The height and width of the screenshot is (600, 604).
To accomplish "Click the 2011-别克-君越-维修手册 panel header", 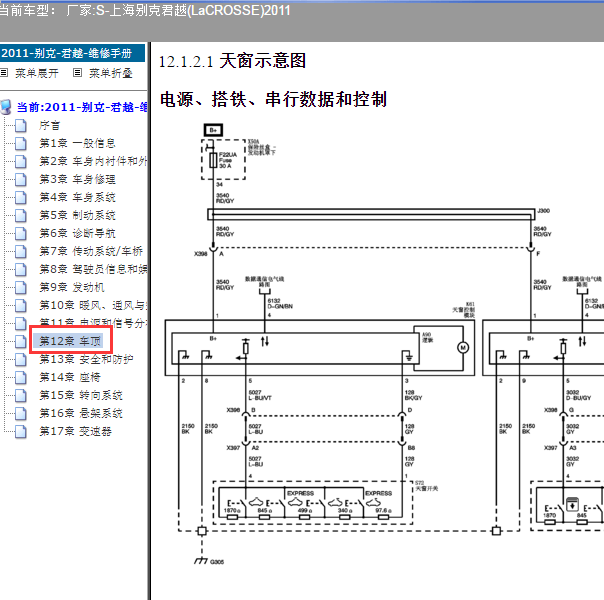I will [72, 53].
